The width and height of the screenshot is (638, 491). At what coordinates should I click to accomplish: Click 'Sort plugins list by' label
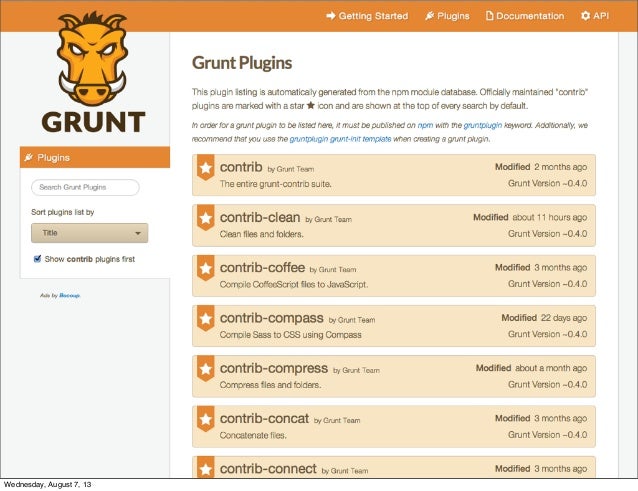tap(63, 212)
